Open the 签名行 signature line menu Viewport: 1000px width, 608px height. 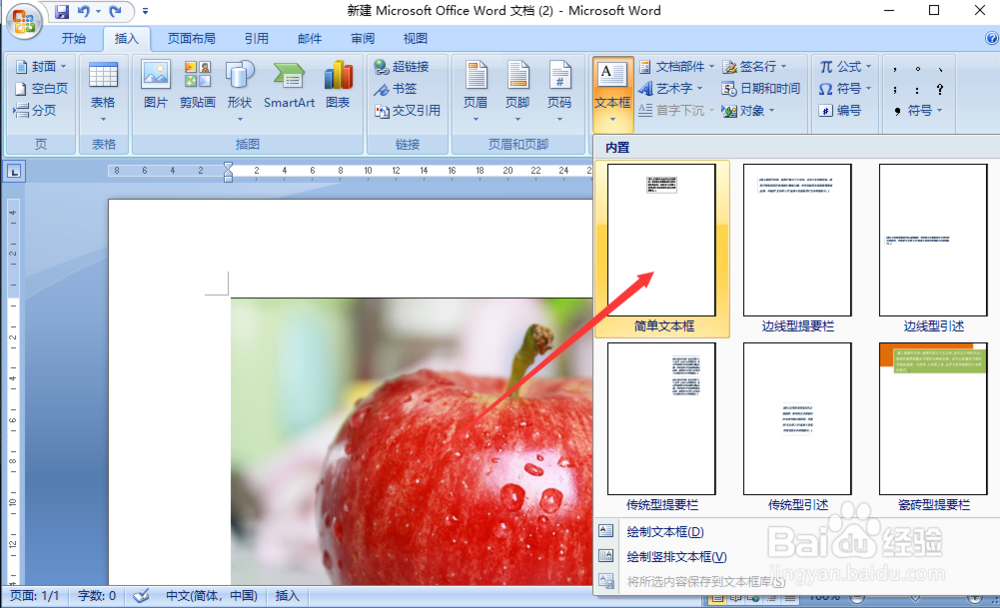click(755, 66)
